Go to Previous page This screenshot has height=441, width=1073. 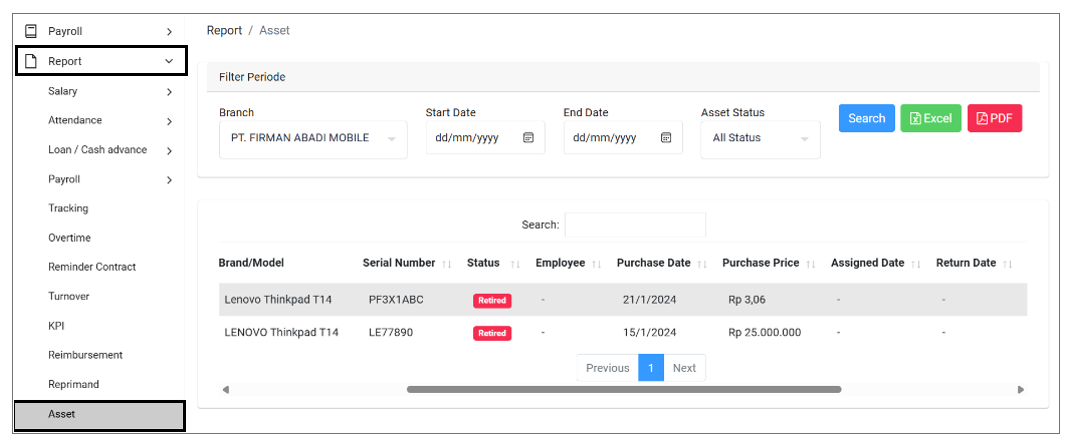[x=607, y=368]
